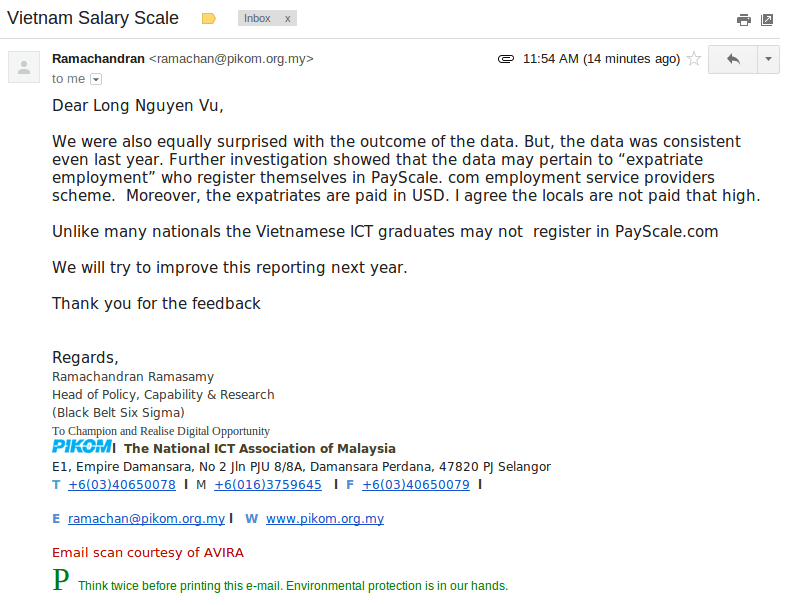Click the telephone number +6(03)40650078

[x=122, y=485]
